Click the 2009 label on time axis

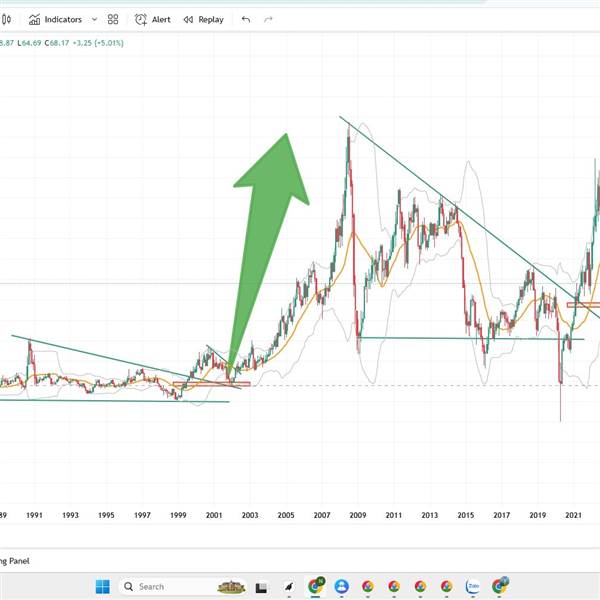tap(358, 515)
